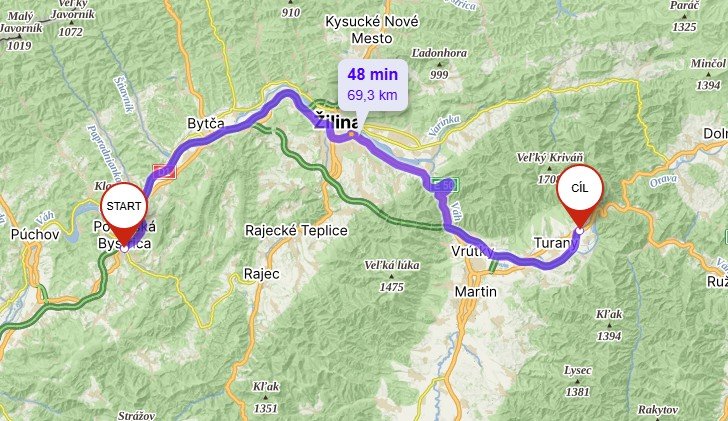Select the Bytča town label
Image resolution: width=728 pixels, height=421 pixels.
[x=206, y=123]
